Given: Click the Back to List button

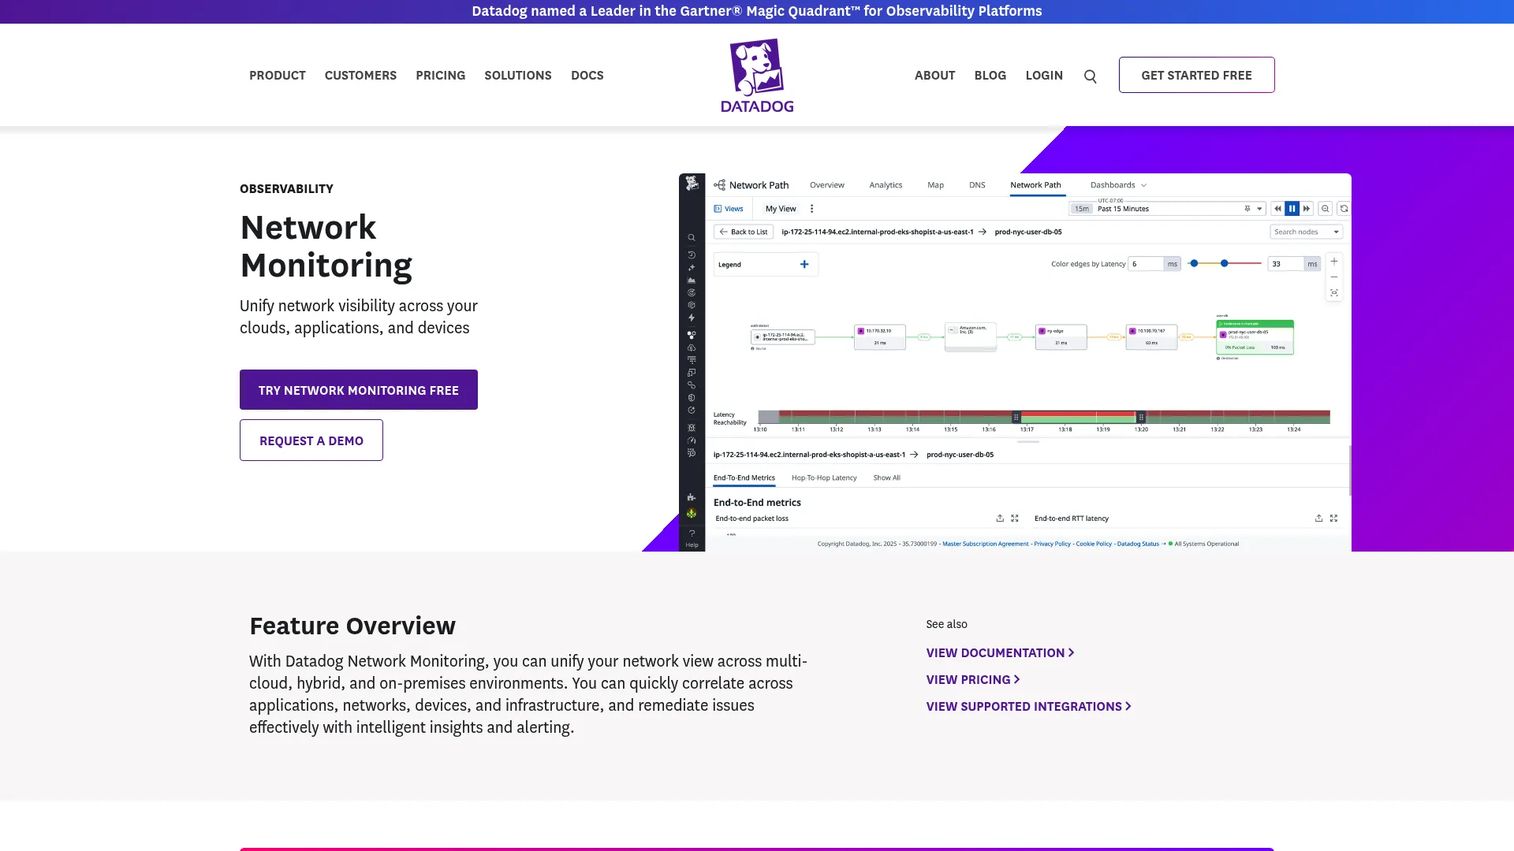Looking at the screenshot, I should [x=743, y=232].
